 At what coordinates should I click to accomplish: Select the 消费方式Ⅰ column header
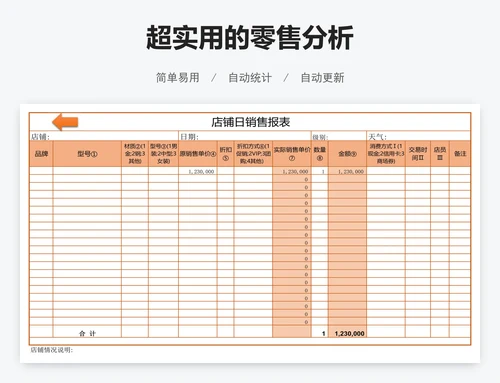tap(386, 154)
